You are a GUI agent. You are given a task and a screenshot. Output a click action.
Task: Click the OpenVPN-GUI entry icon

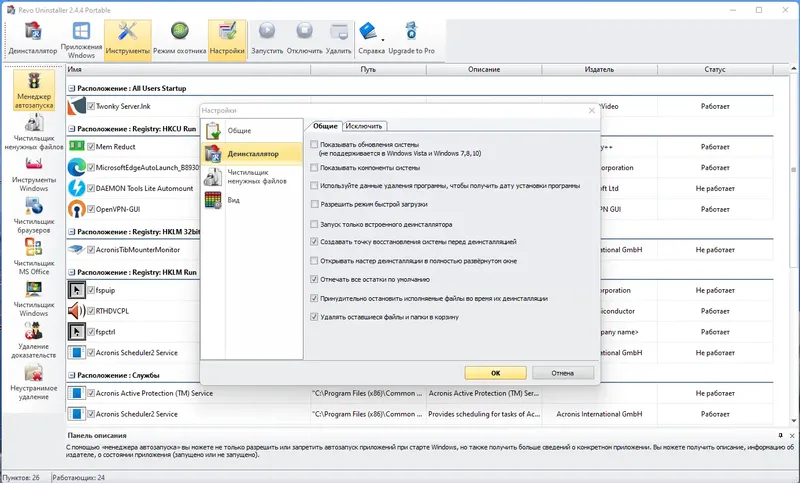pyautogui.click(x=77, y=209)
